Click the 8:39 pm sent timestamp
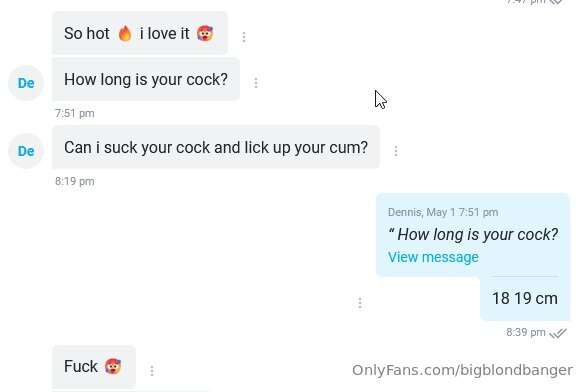 525,332
